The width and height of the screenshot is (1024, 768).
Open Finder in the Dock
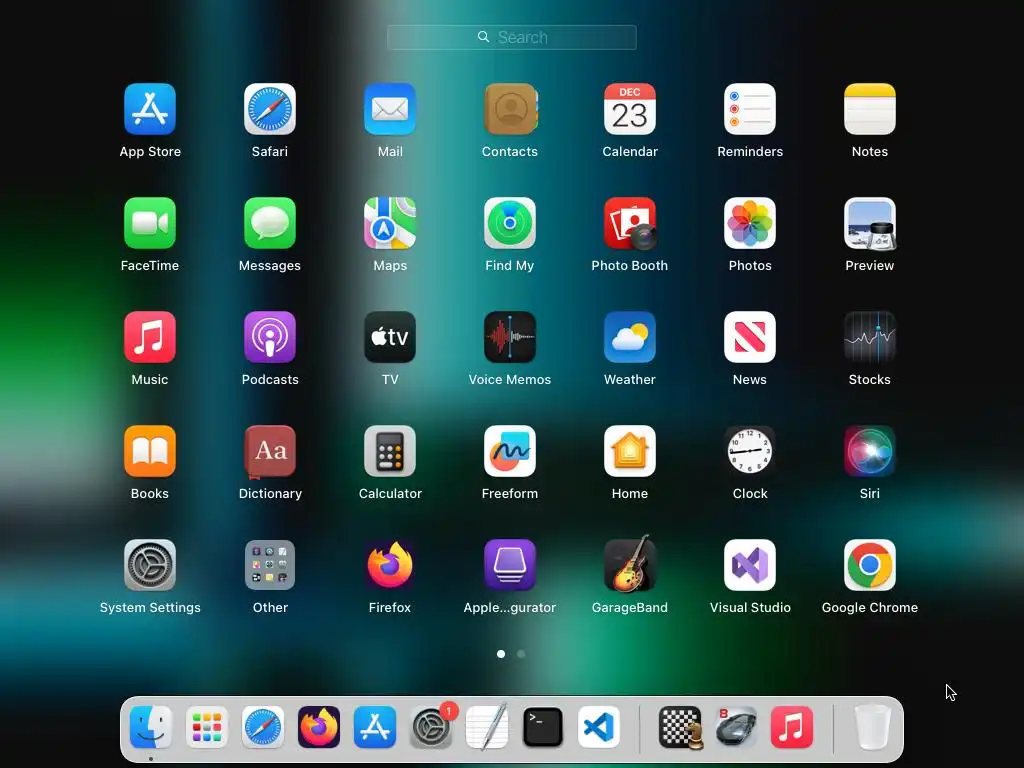(x=151, y=727)
